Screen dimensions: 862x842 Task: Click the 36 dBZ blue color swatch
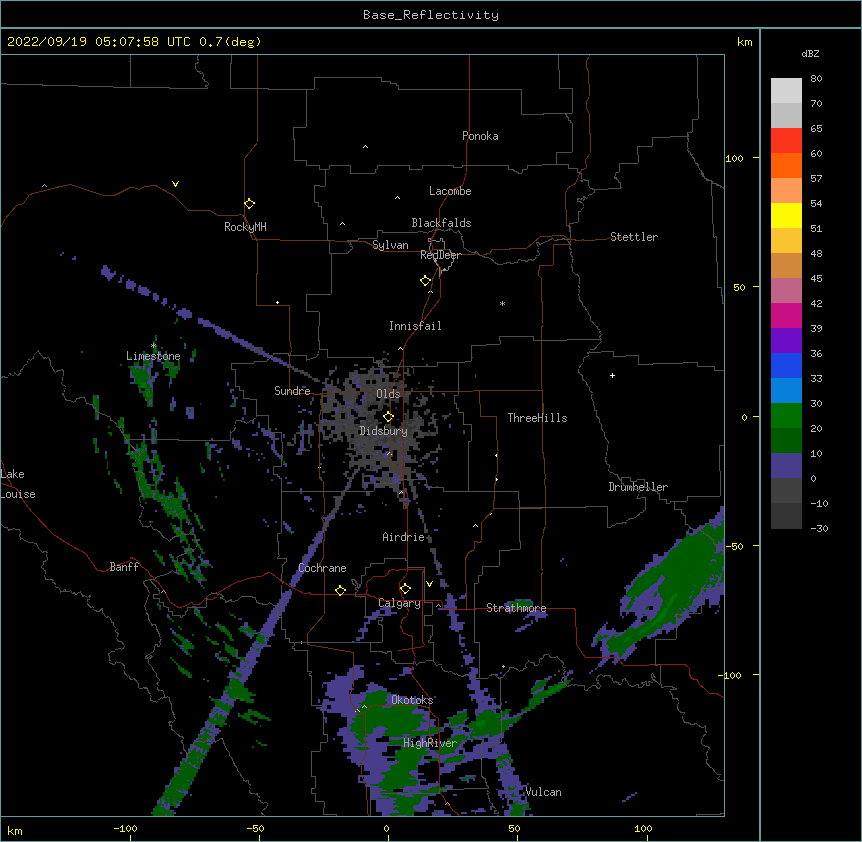pos(786,365)
